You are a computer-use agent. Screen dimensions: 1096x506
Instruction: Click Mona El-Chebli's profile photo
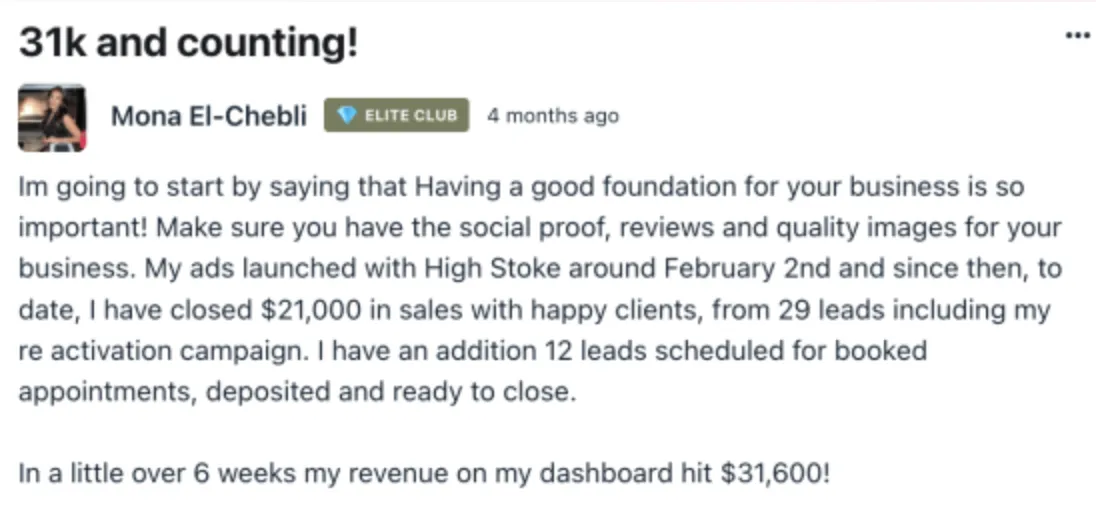(x=52, y=117)
